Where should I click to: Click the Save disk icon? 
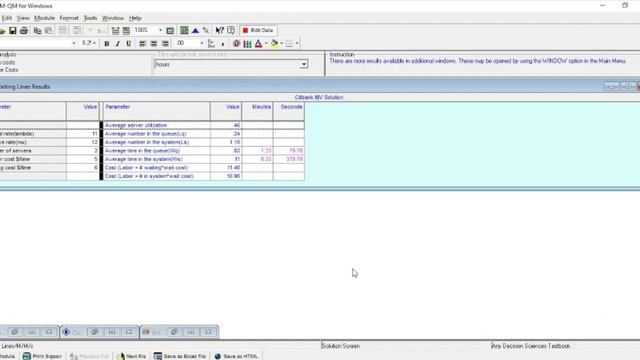pos(13,31)
